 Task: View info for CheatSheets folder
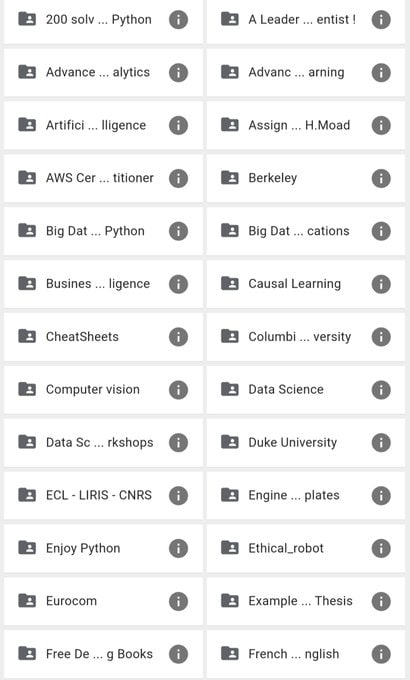[178, 337]
